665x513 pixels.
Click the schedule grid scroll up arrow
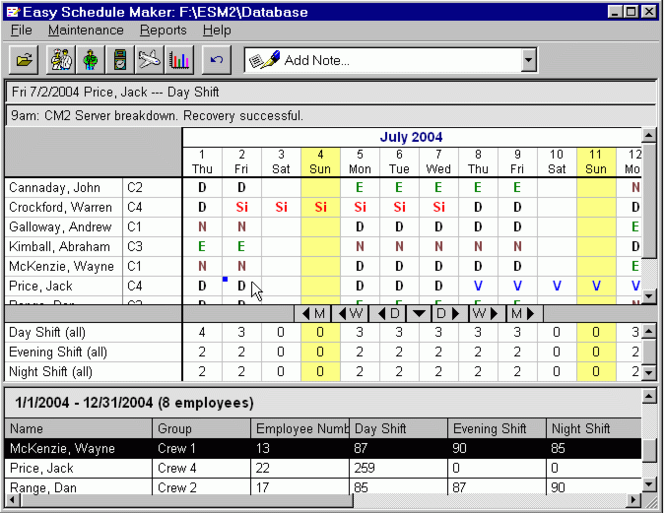649,136
